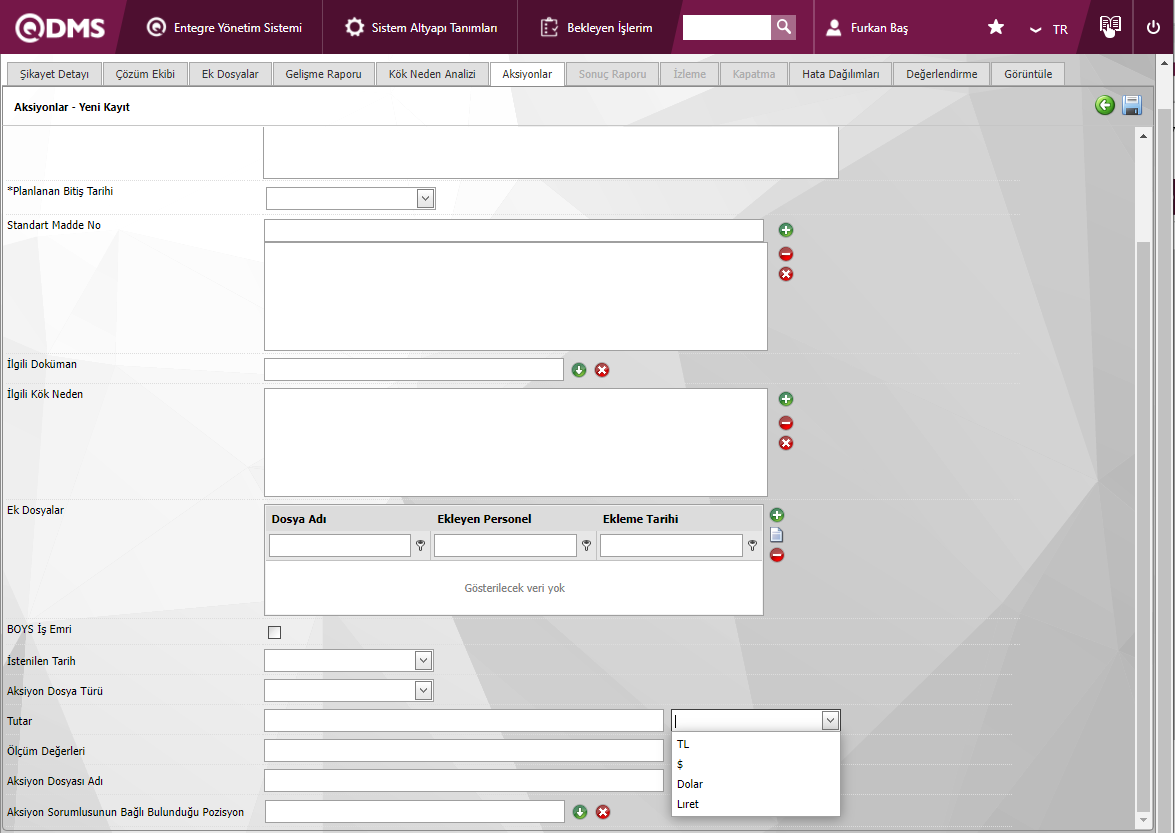
Task: Toggle the BOYS İş Emri checkbox
Action: 274,632
